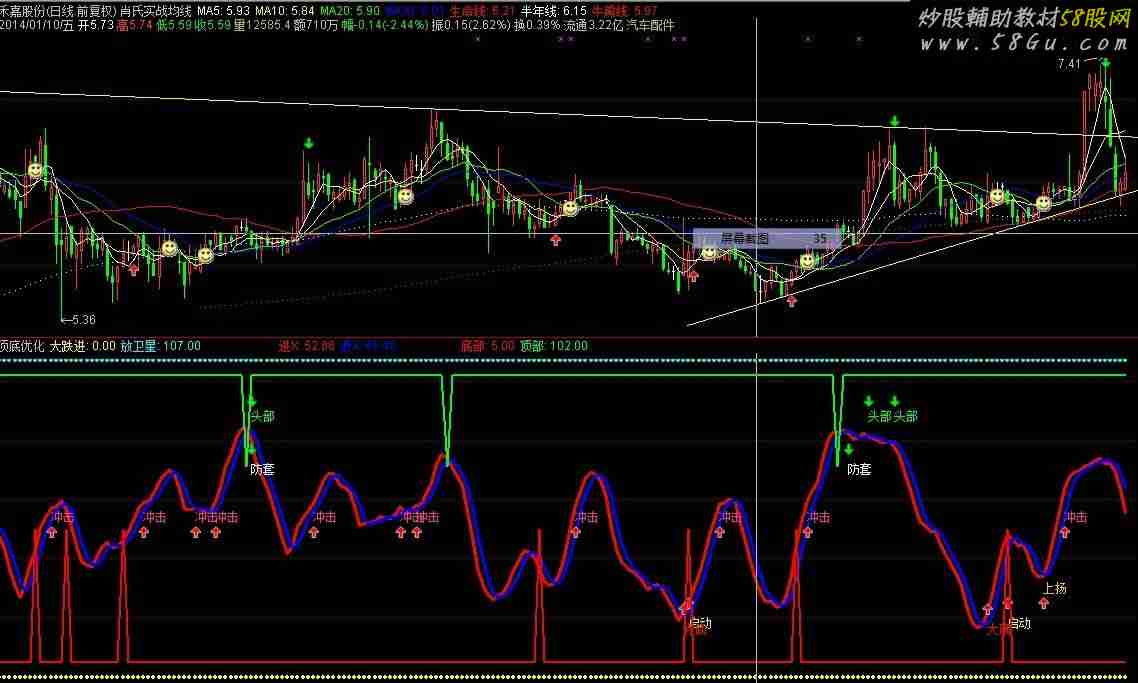Click the 半年线: 6.15 value
Viewport: 1138px width, 683px height.
click(x=554, y=11)
